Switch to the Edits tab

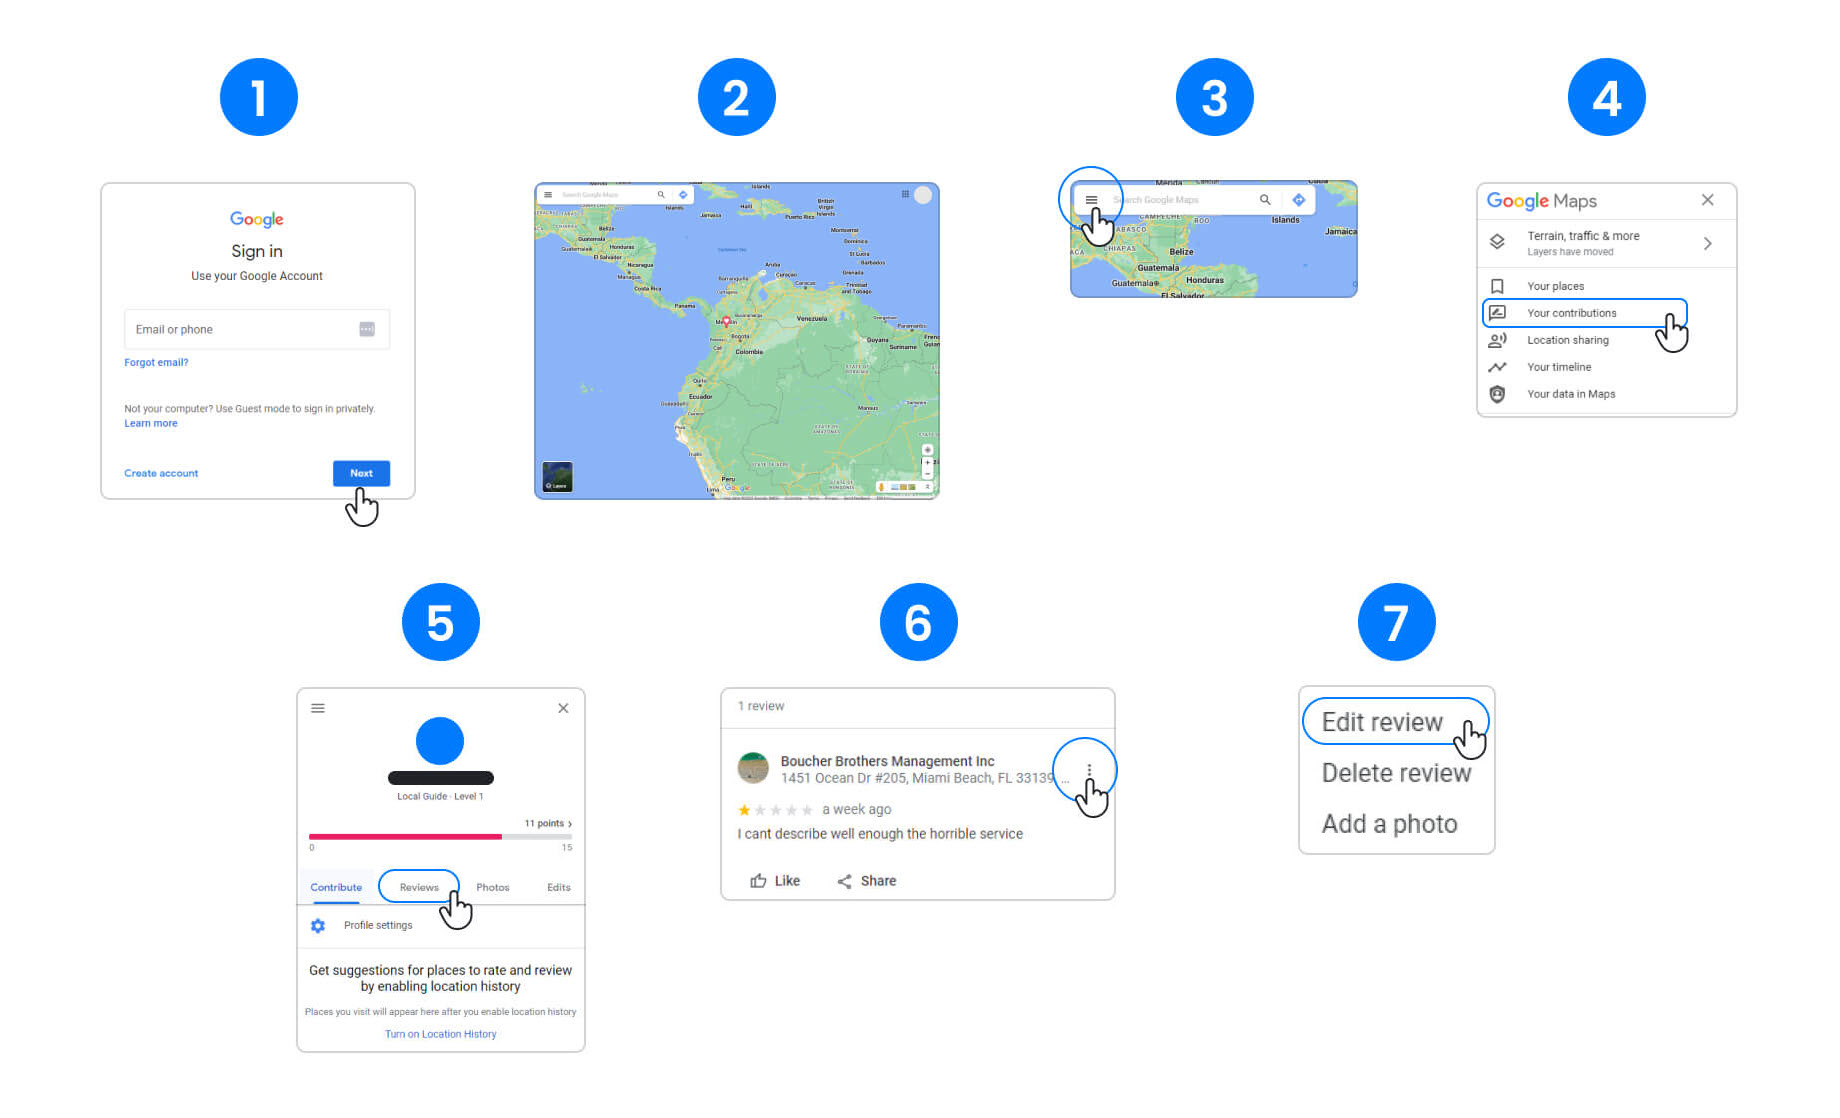coord(559,887)
